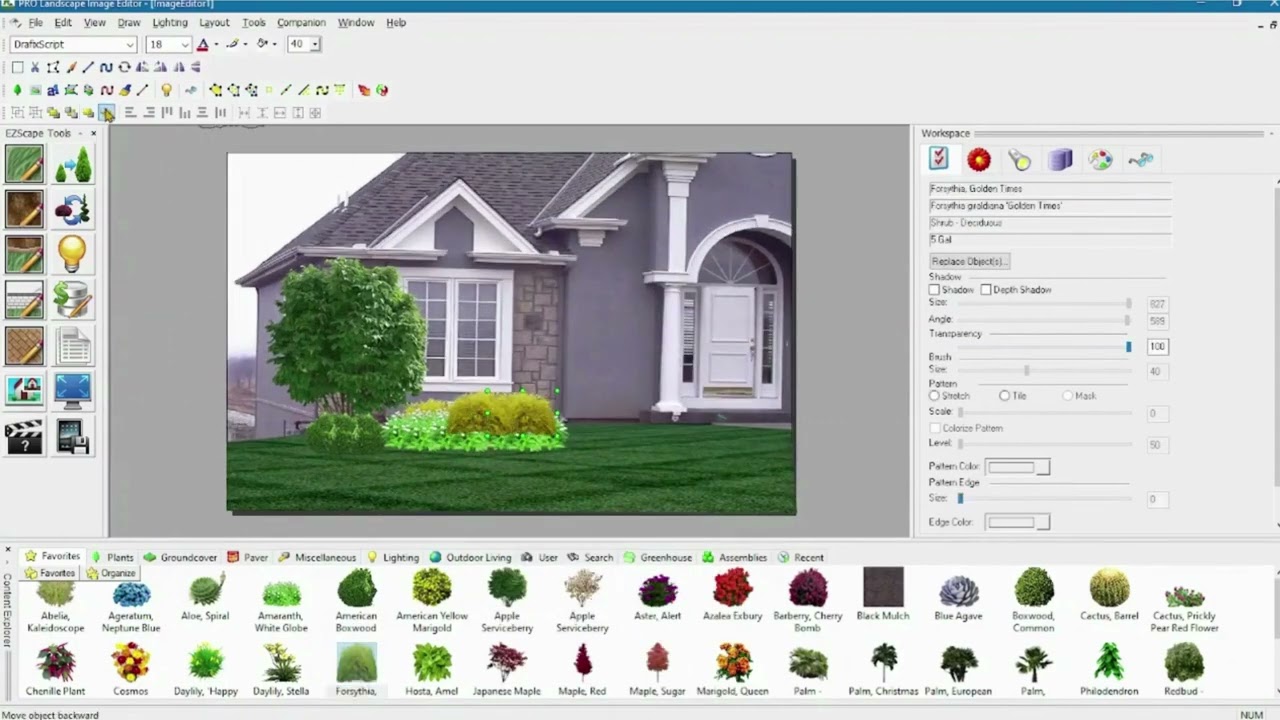Image resolution: width=1280 pixels, height=720 pixels.
Task: Open the movie clapboard help tool
Action: pyautogui.click(x=24, y=437)
